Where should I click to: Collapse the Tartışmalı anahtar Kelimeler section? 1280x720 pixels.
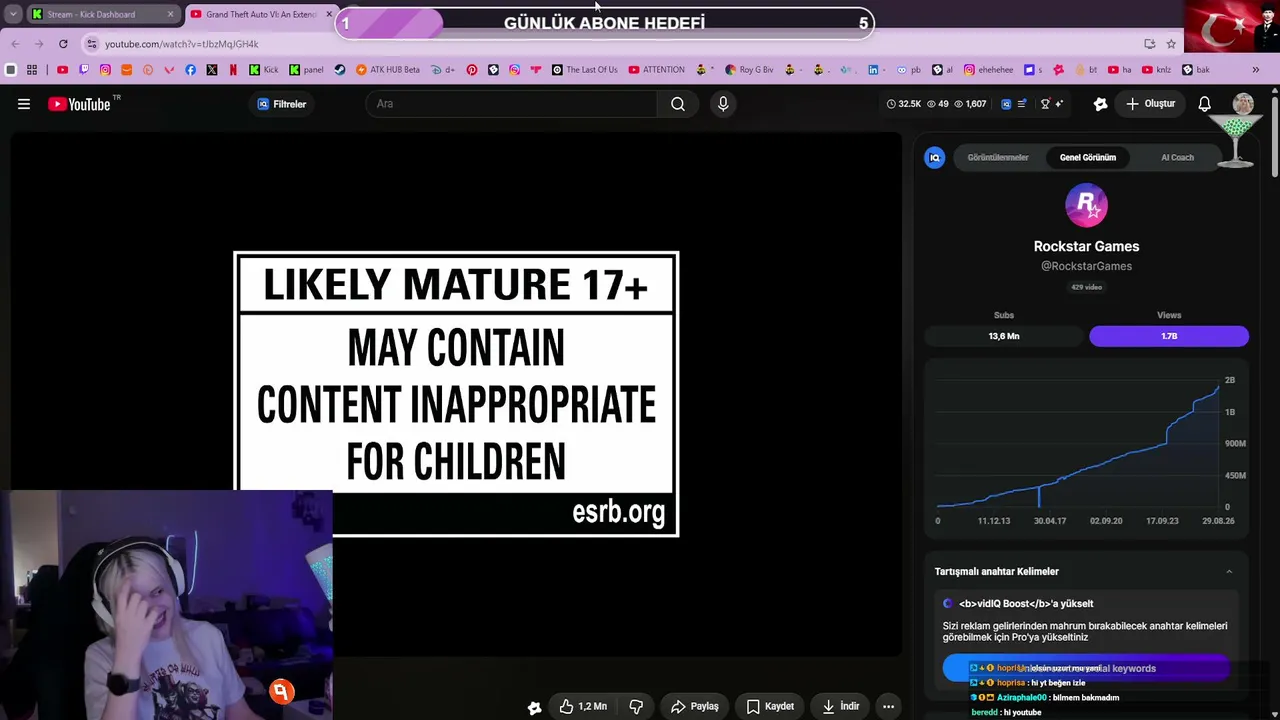point(1229,572)
